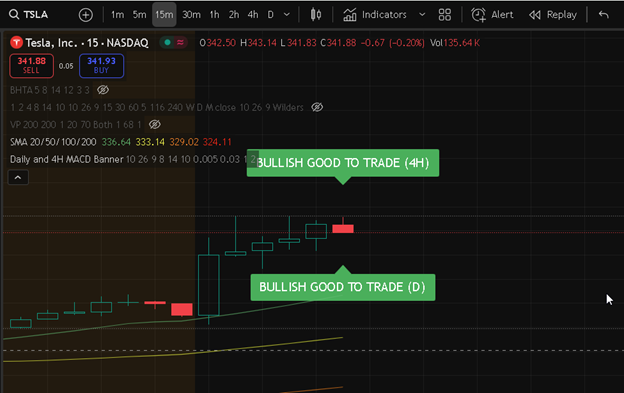Viewport: 624px width, 393px height.
Task: Click the 341.88 SELL button
Action: click(x=31, y=66)
